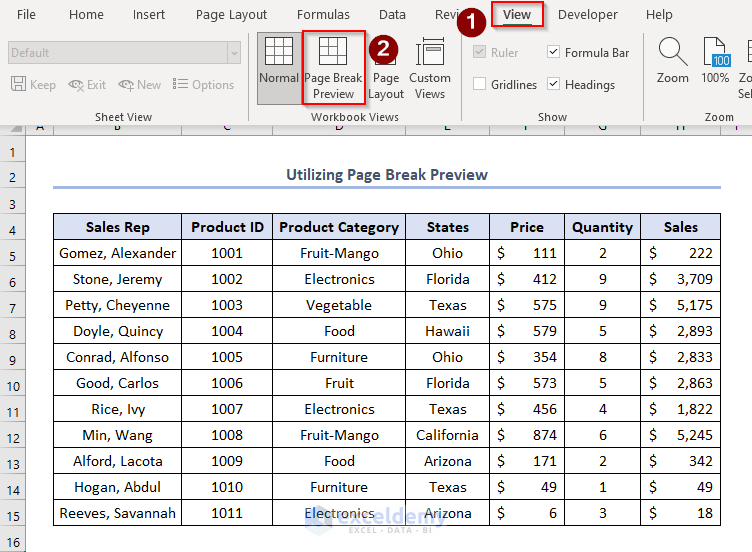Image resolution: width=752 pixels, height=552 pixels.
Task: Uncheck the Headings checkbox
Action: point(554,85)
